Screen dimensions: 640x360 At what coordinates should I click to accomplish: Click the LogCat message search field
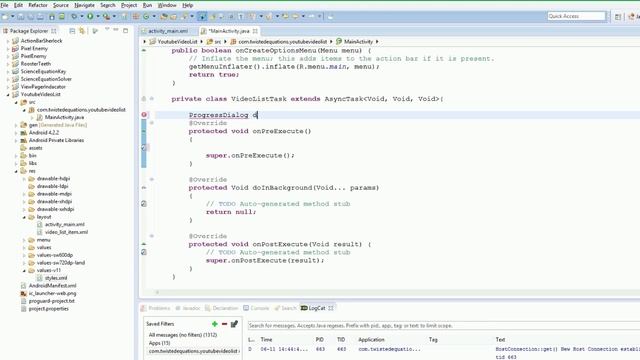[x=443, y=326]
